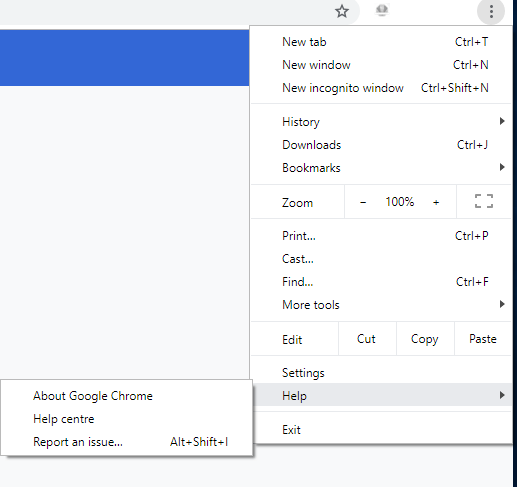
Task: Click the Copy button
Action: (x=425, y=339)
